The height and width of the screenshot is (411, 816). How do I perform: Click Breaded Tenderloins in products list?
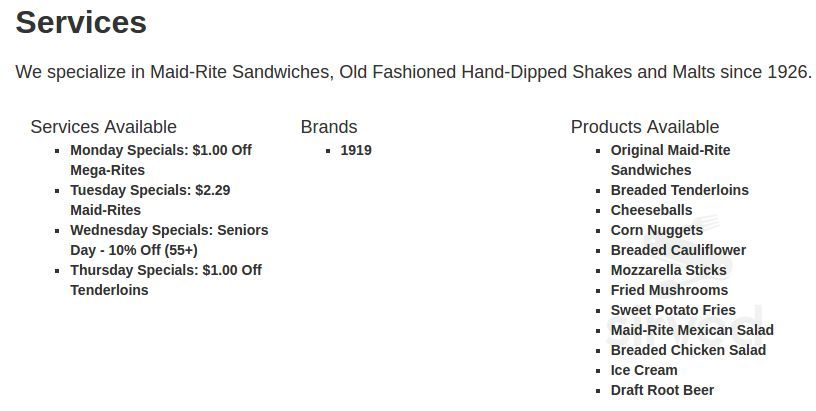point(680,190)
